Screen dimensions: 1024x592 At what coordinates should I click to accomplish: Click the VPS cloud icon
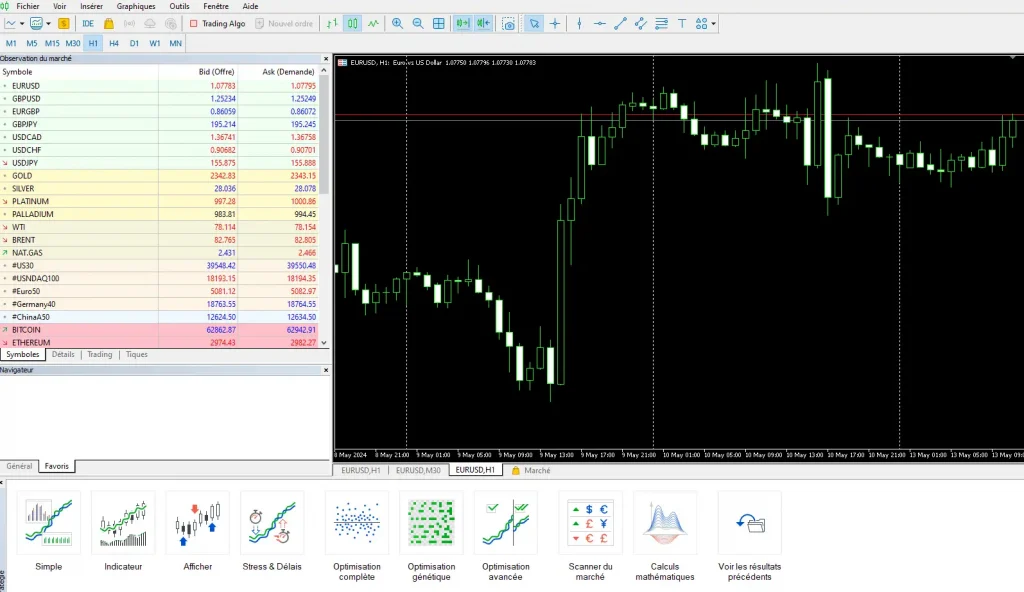click(150, 24)
